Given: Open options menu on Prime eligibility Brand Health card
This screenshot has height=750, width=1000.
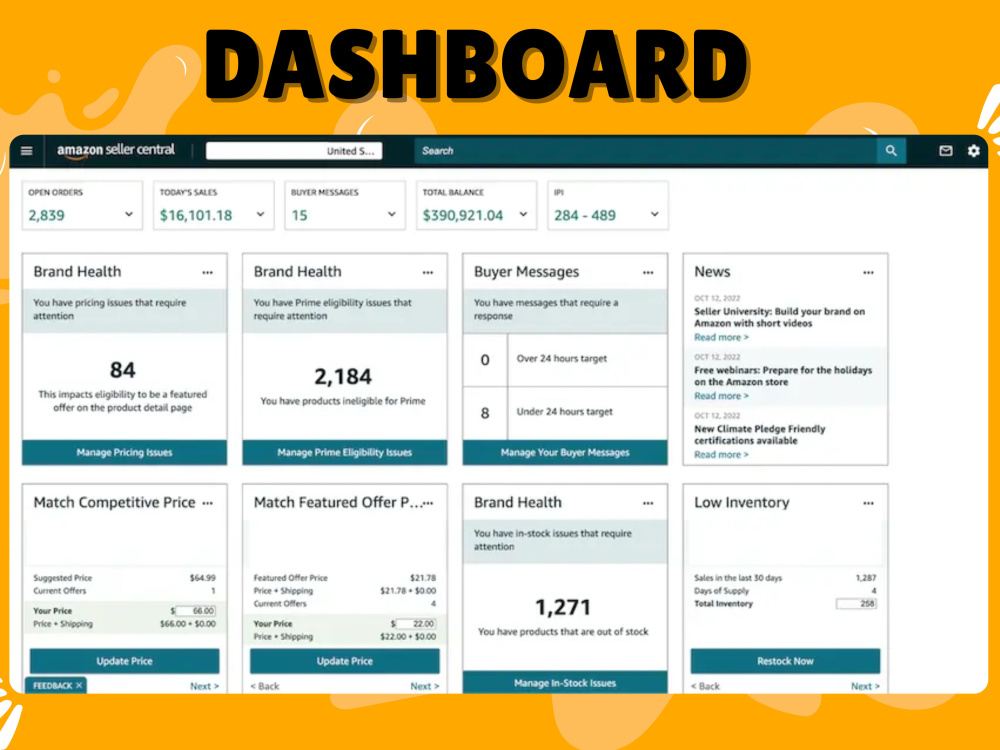Looking at the screenshot, I should tap(427, 272).
